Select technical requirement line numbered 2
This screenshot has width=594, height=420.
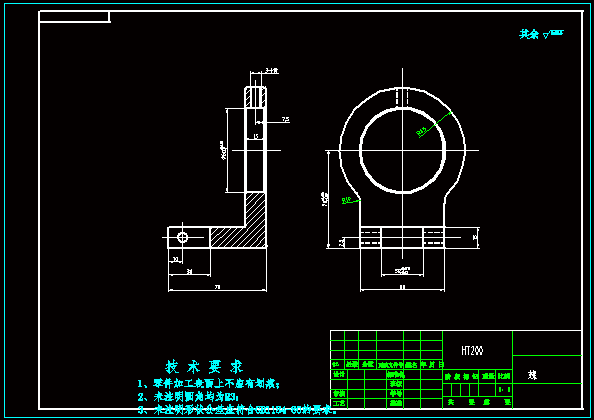pos(188,397)
